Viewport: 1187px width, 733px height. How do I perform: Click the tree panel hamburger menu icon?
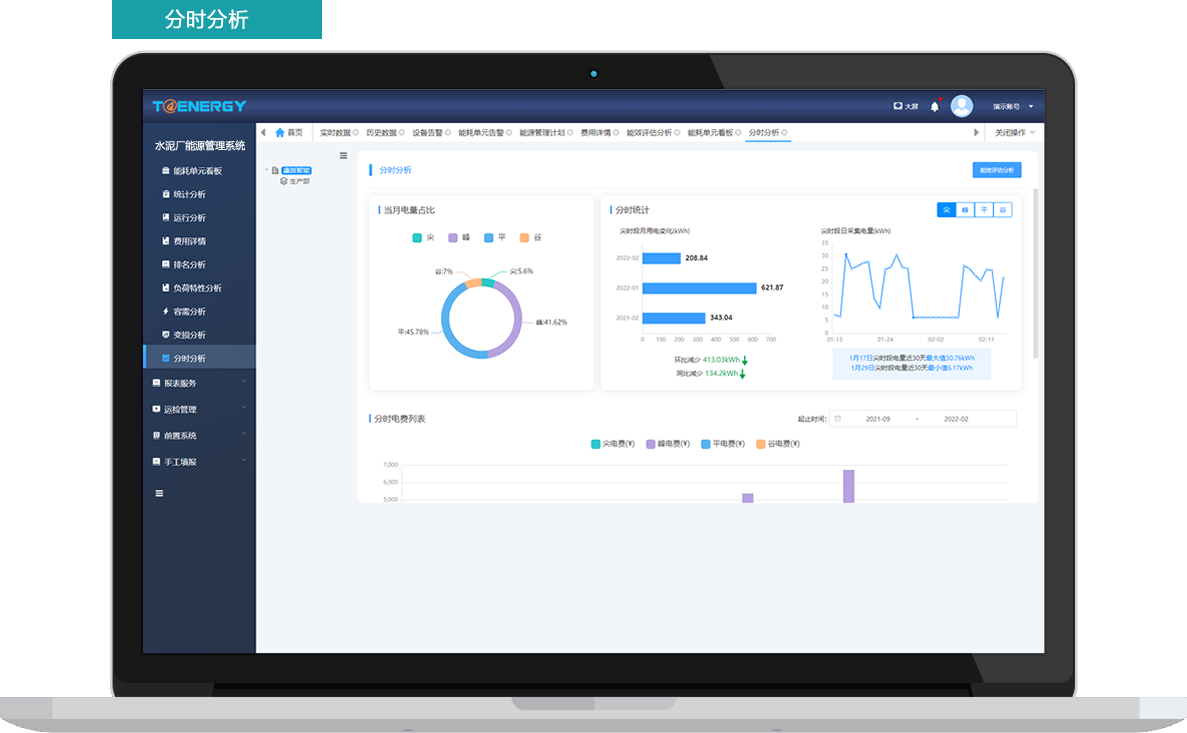point(344,155)
